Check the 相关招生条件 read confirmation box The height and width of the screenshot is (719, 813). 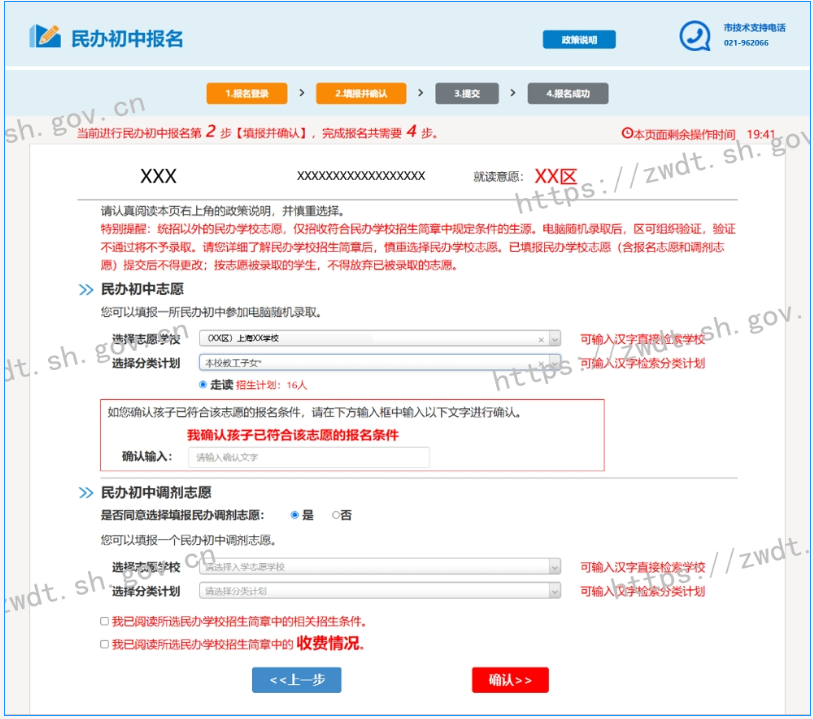pyautogui.click(x=105, y=621)
